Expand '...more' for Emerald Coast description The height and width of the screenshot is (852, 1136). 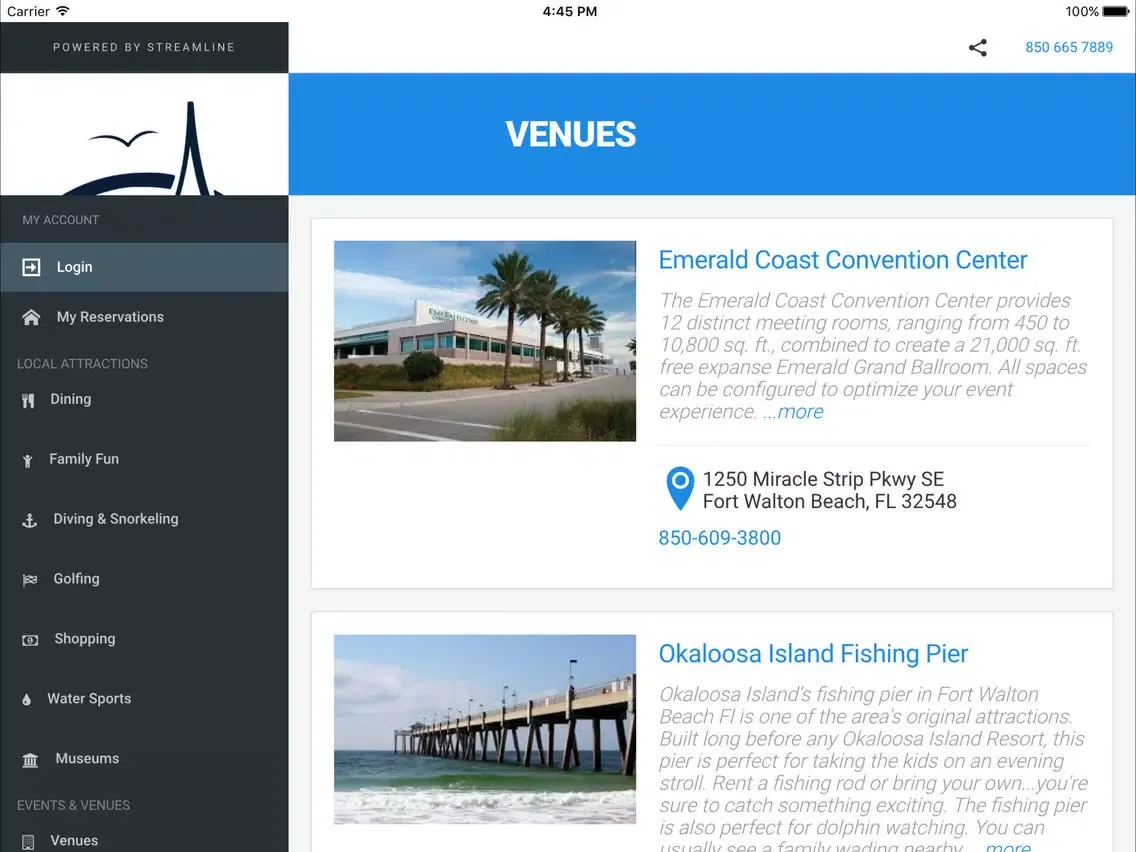793,412
